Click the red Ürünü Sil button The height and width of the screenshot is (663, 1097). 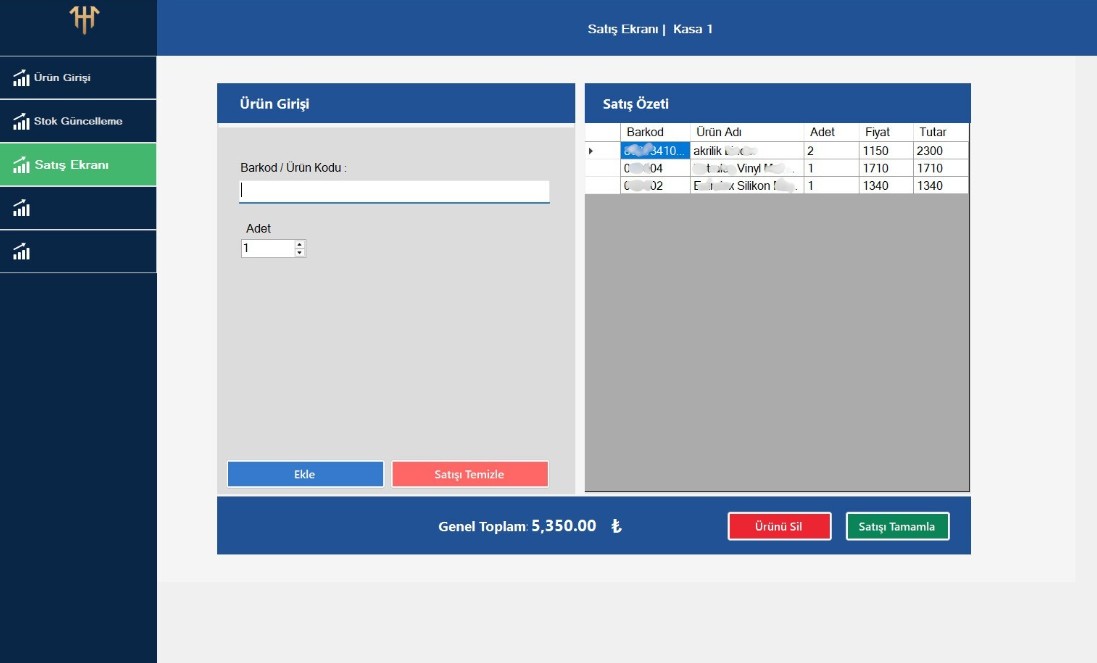pos(779,527)
